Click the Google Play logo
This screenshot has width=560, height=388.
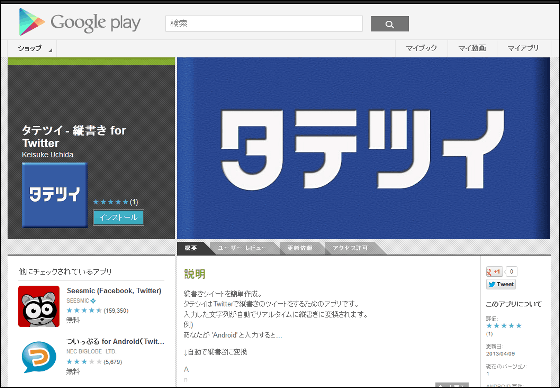(x=80, y=22)
